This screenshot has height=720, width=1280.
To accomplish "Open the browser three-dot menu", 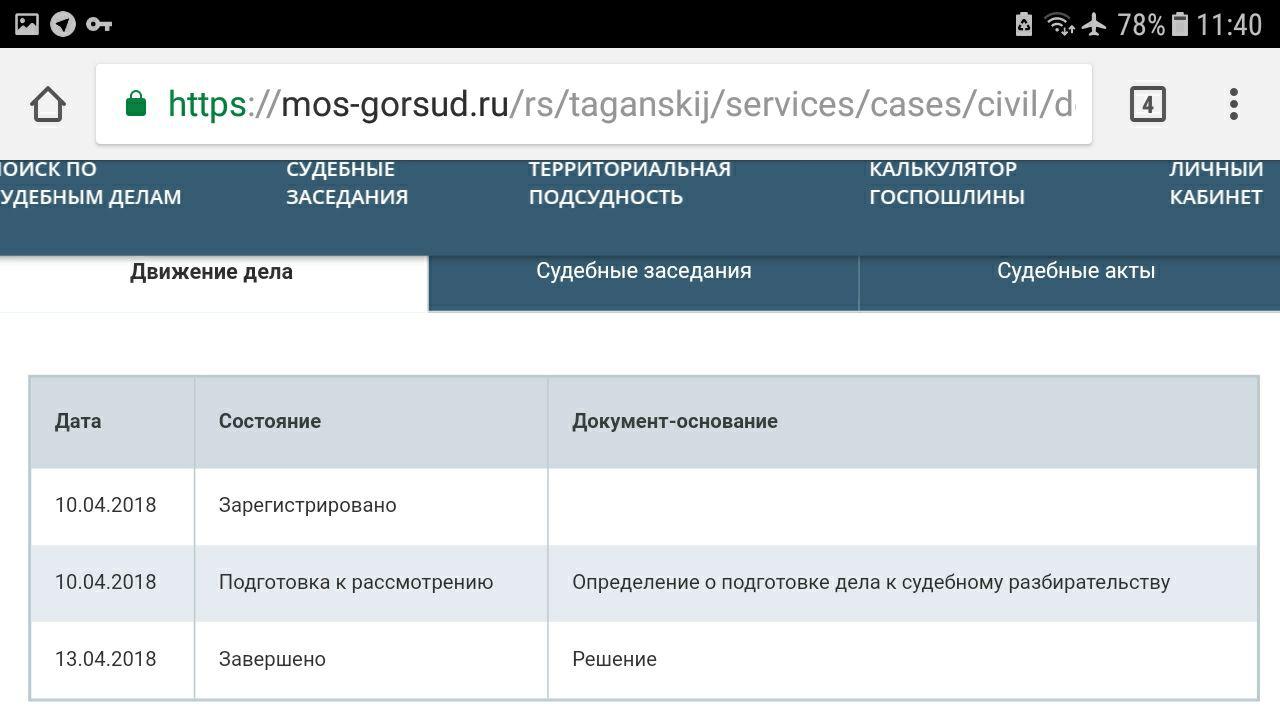I will pos(1233,104).
